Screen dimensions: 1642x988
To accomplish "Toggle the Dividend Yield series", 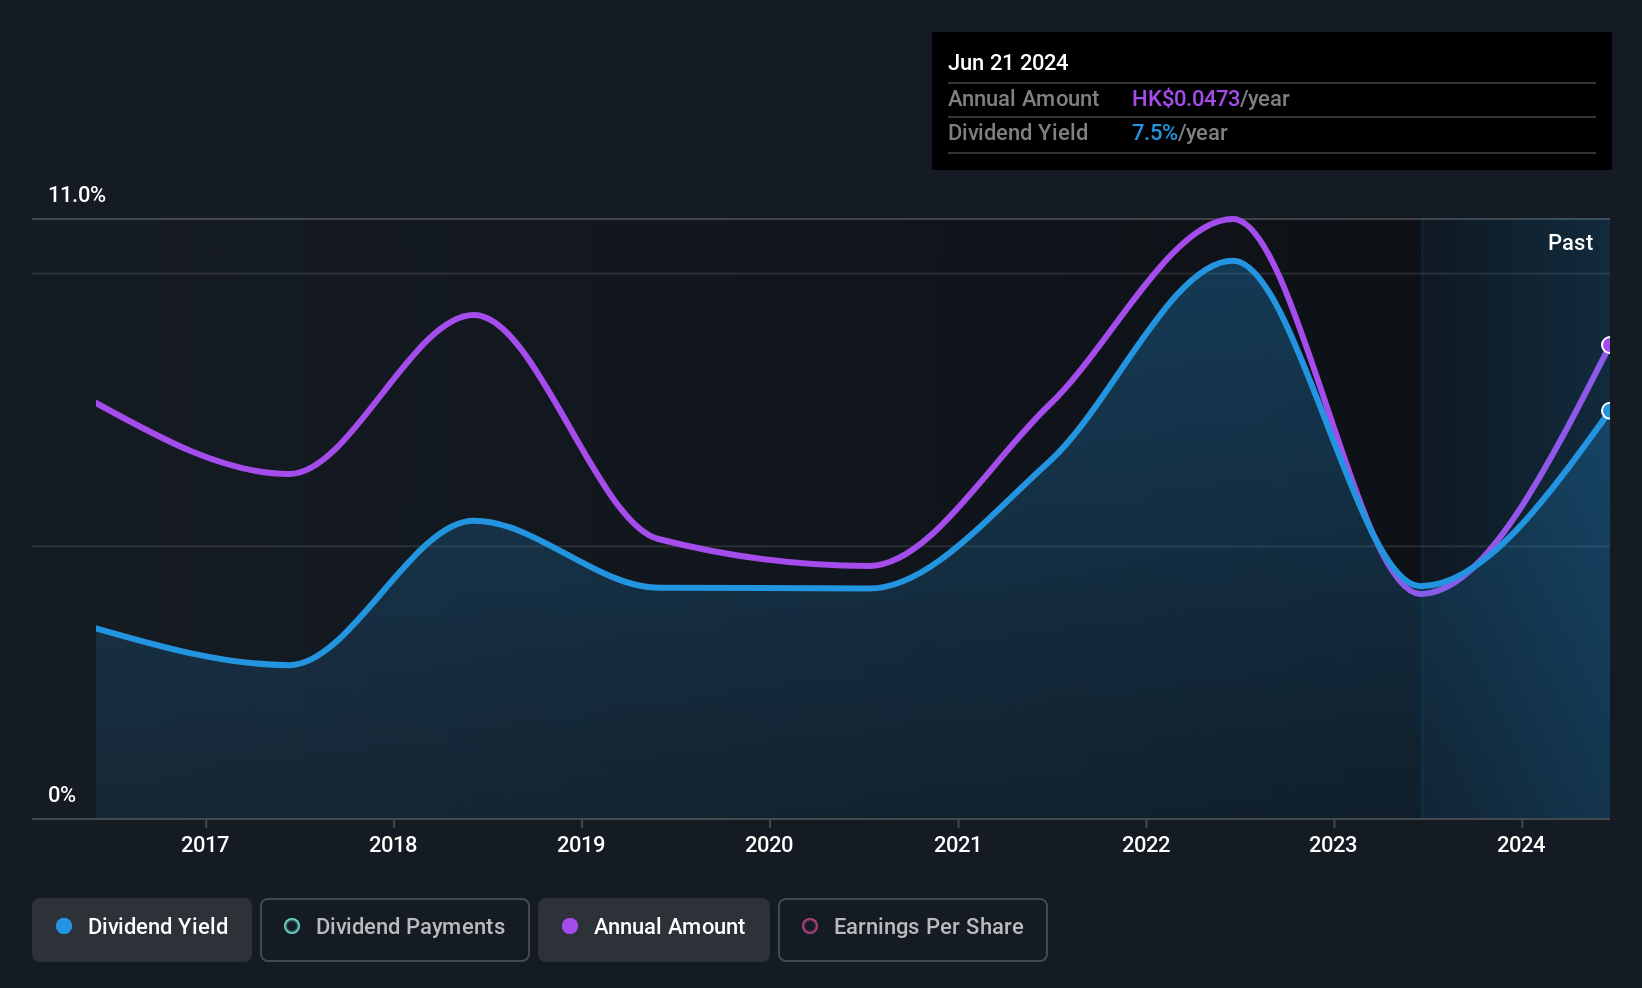I will pos(142,930).
